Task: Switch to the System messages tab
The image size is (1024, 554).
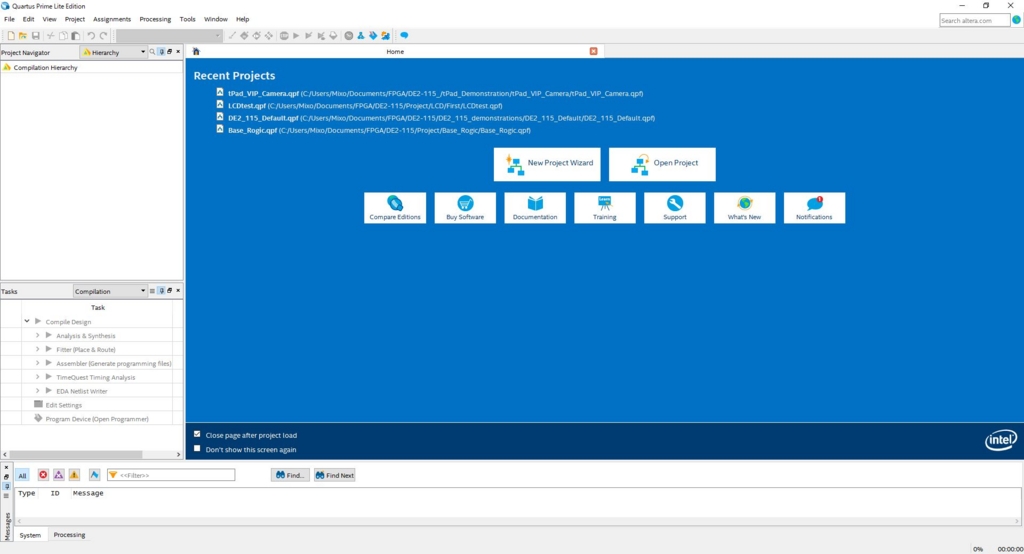Action: (x=30, y=535)
